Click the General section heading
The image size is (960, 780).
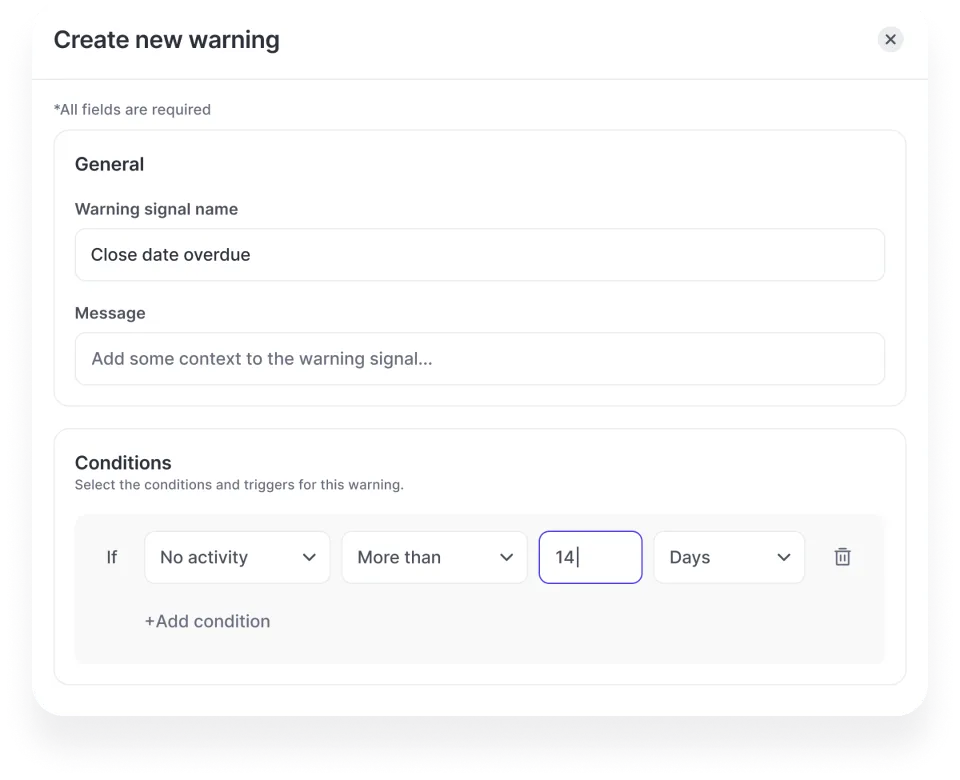[x=109, y=164]
